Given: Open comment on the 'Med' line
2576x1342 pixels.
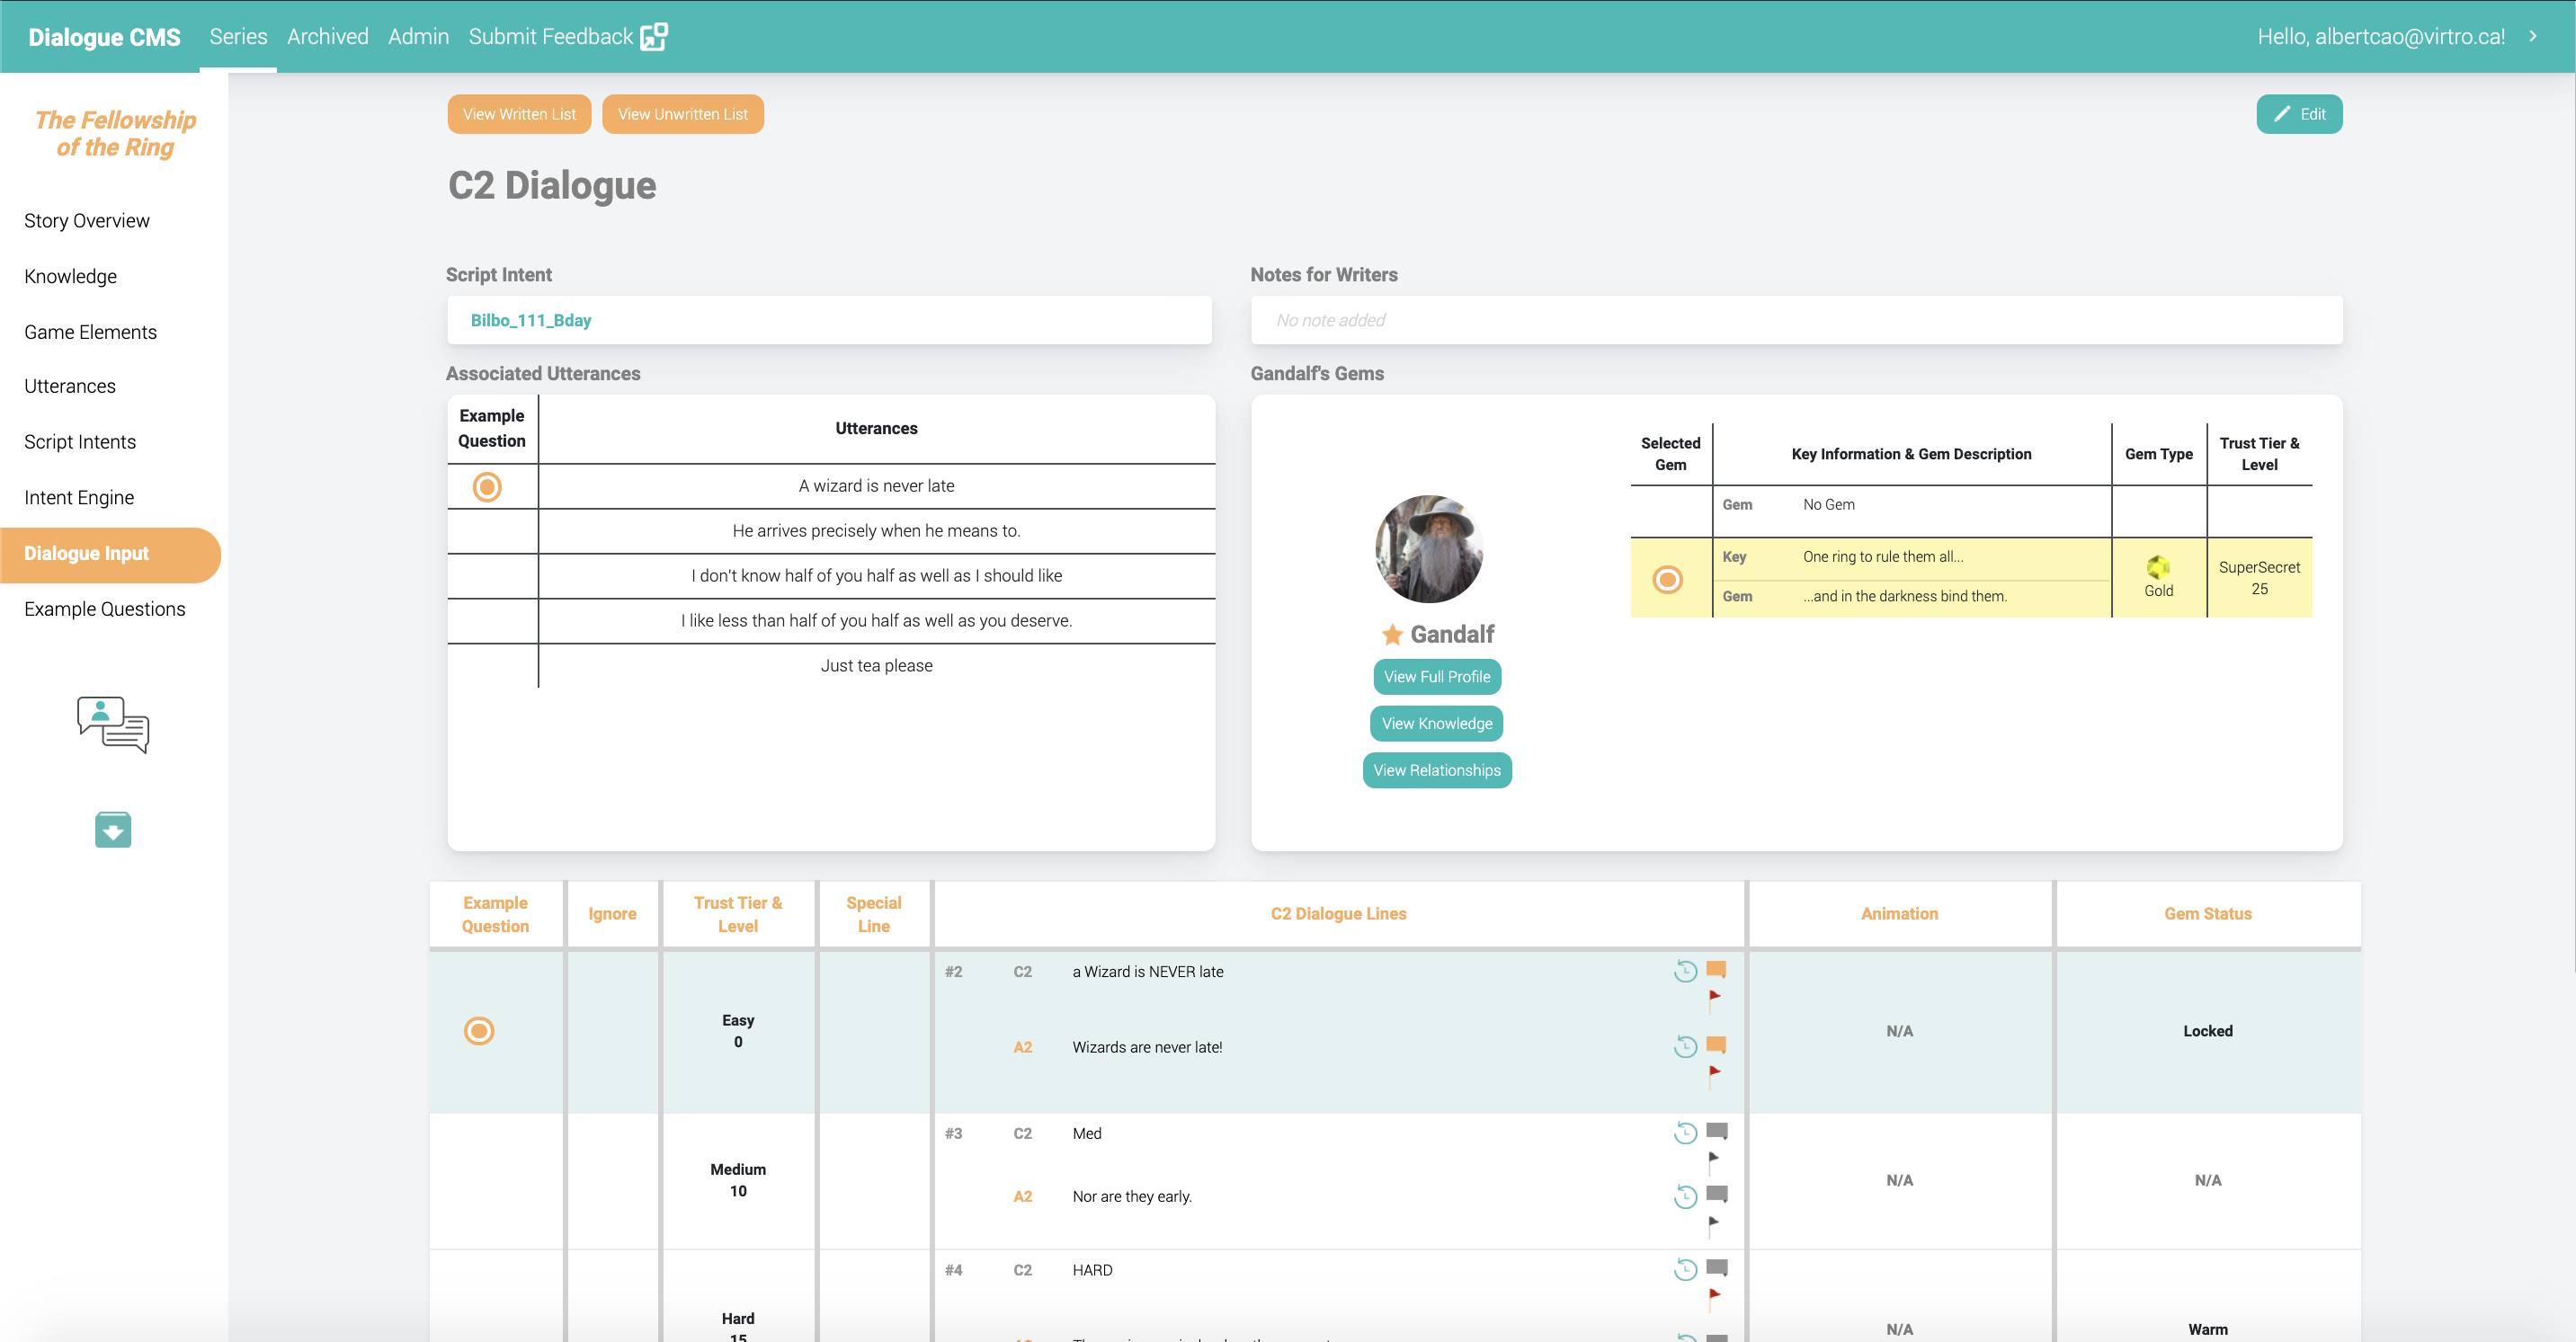Looking at the screenshot, I should (x=1716, y=1131).
